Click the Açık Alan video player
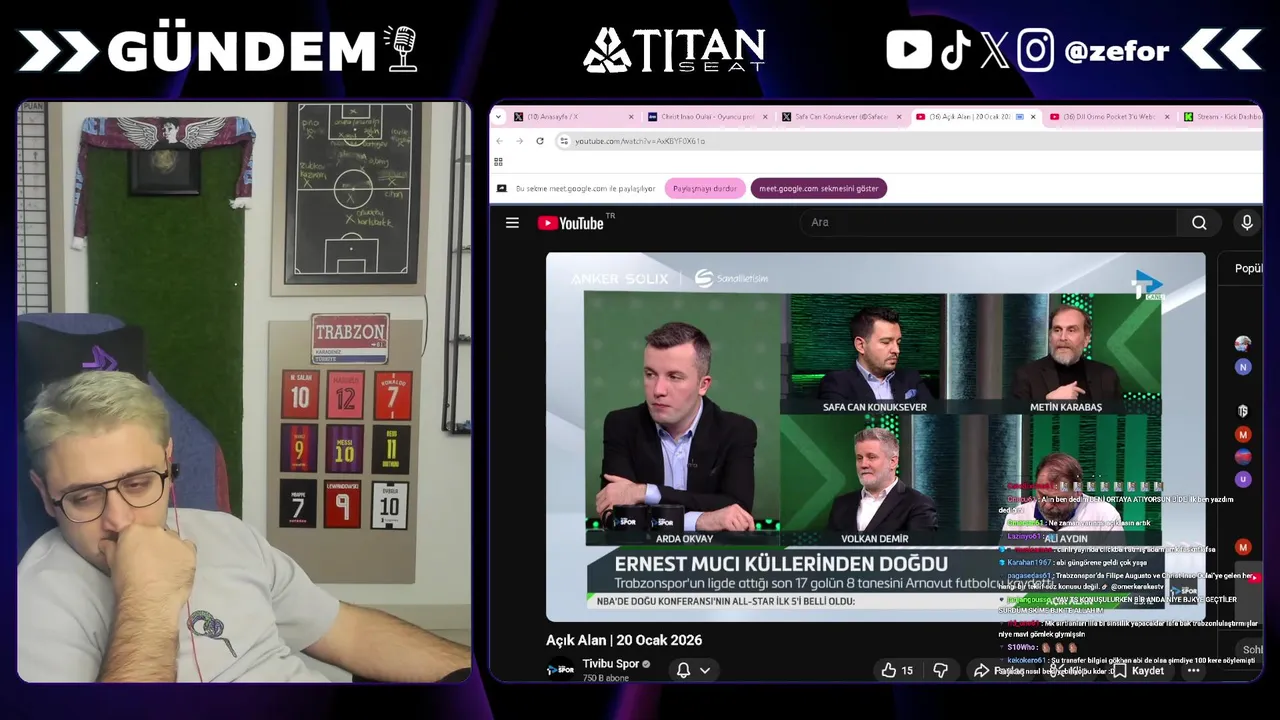 [875, 437]
